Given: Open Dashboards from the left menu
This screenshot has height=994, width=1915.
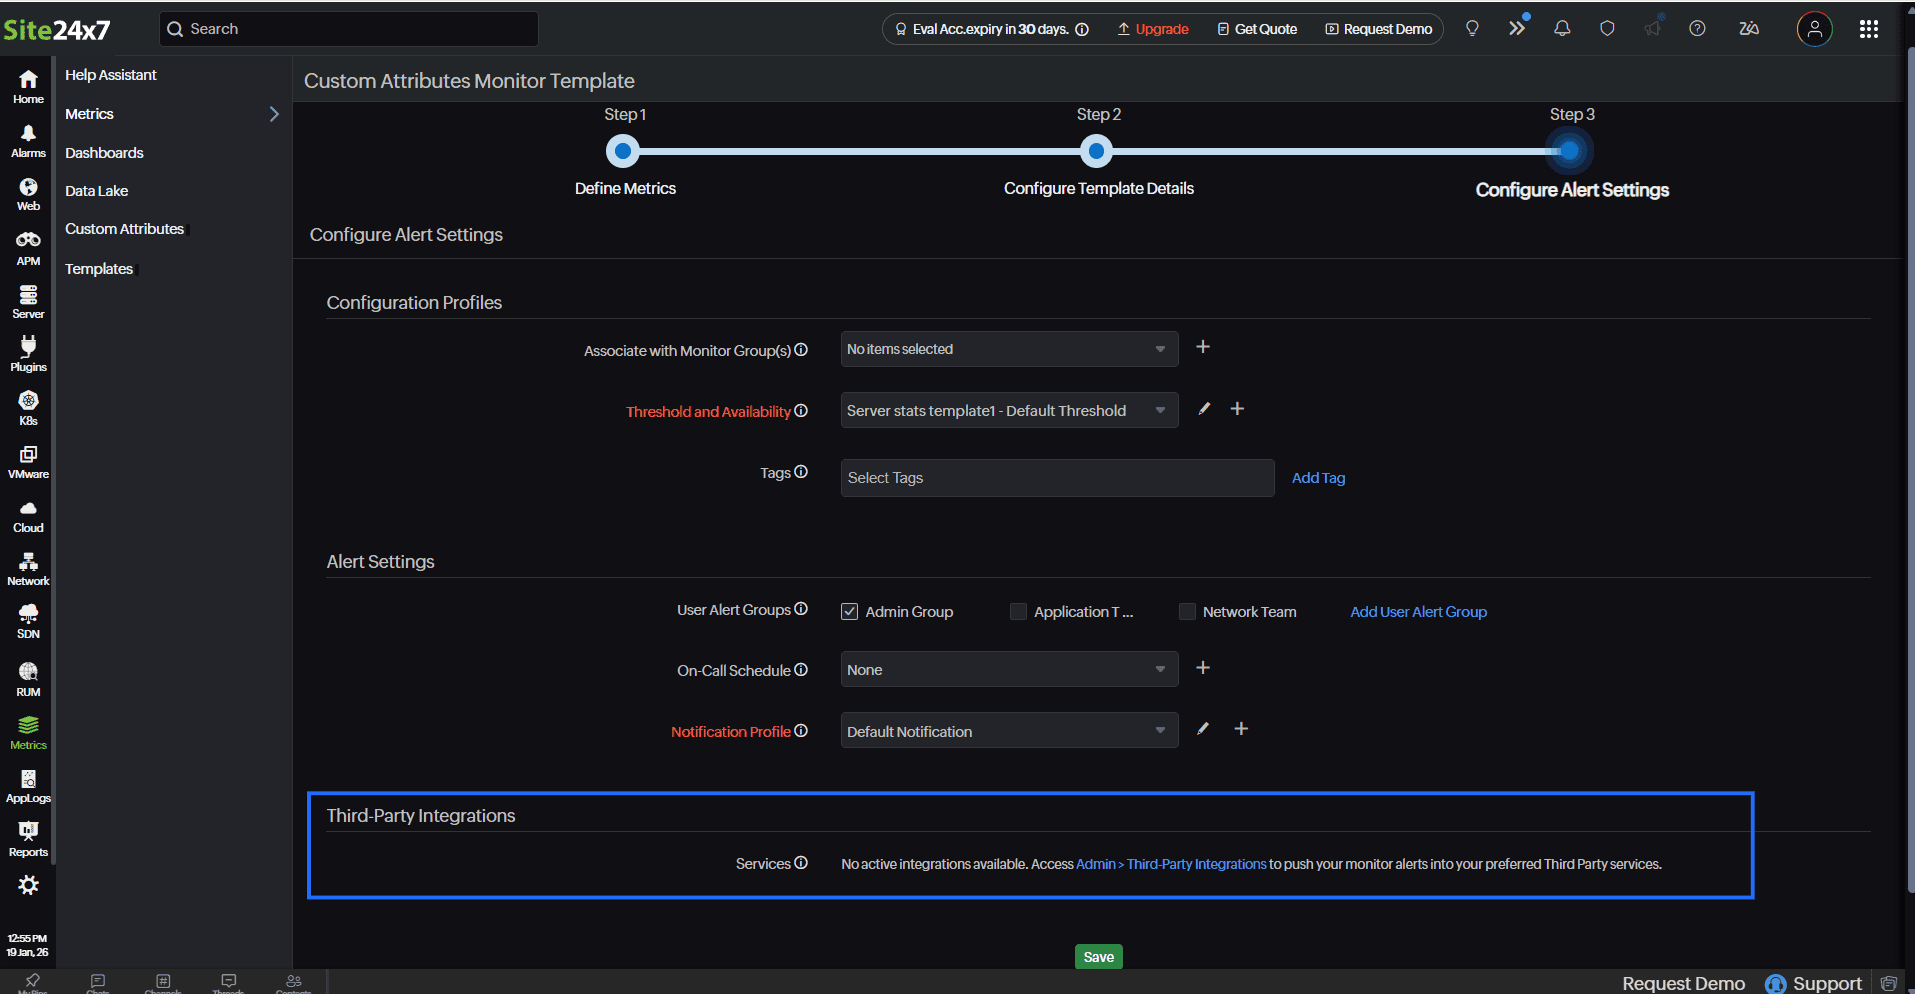Looking at the screenshot, I should click(104, 152).
